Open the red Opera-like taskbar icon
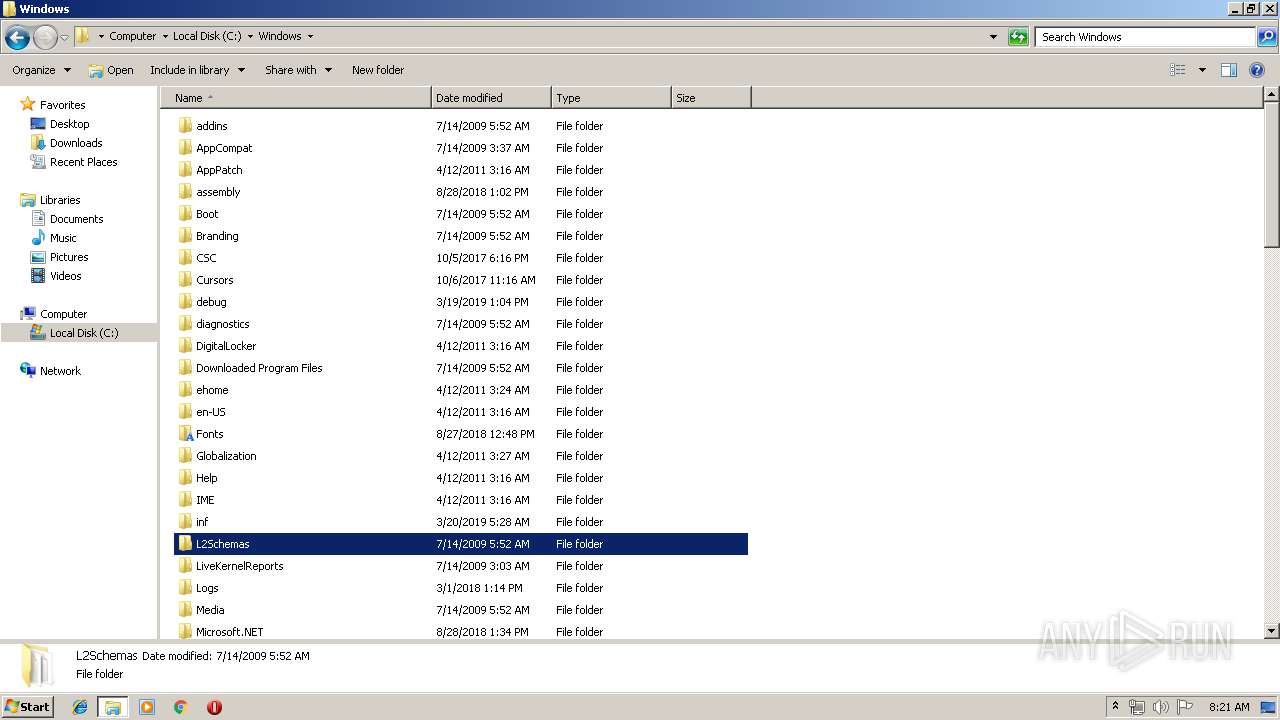 (214, 707)
